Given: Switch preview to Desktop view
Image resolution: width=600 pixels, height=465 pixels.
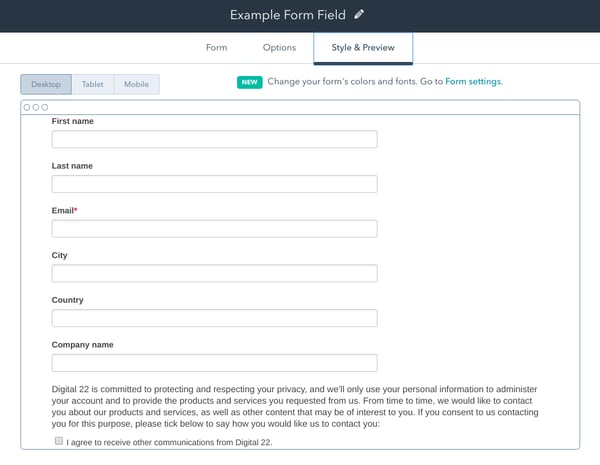Looking at the screenshot, I should [46, 84].
